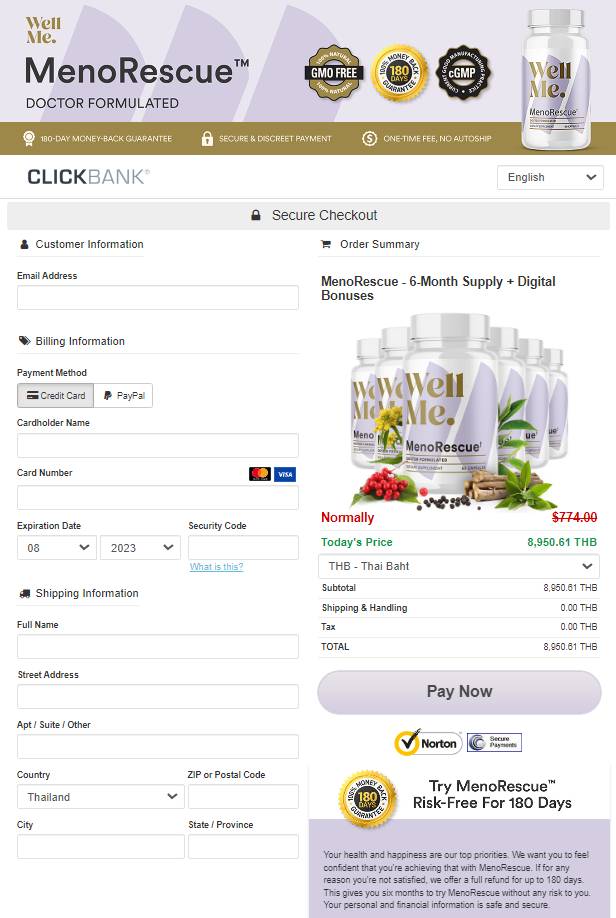This screenshot has height=918, width=616.
Task: Open the THB - Thai Baht currency dropdown
Action: click(x=459, y=566)
